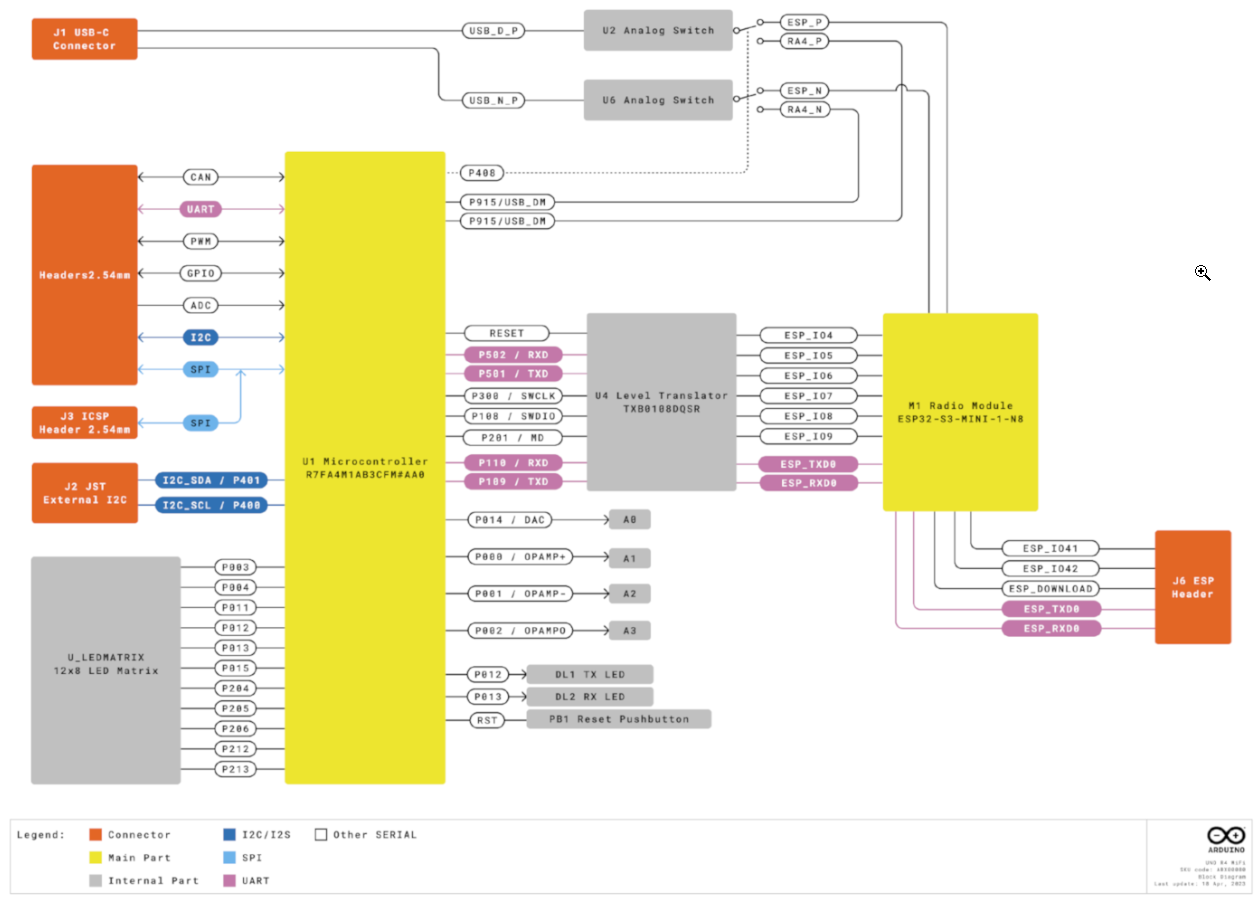Click the Other SERIAL legend box
Viewport: 1257px width, 899px height.
click(x=321, y=835)
